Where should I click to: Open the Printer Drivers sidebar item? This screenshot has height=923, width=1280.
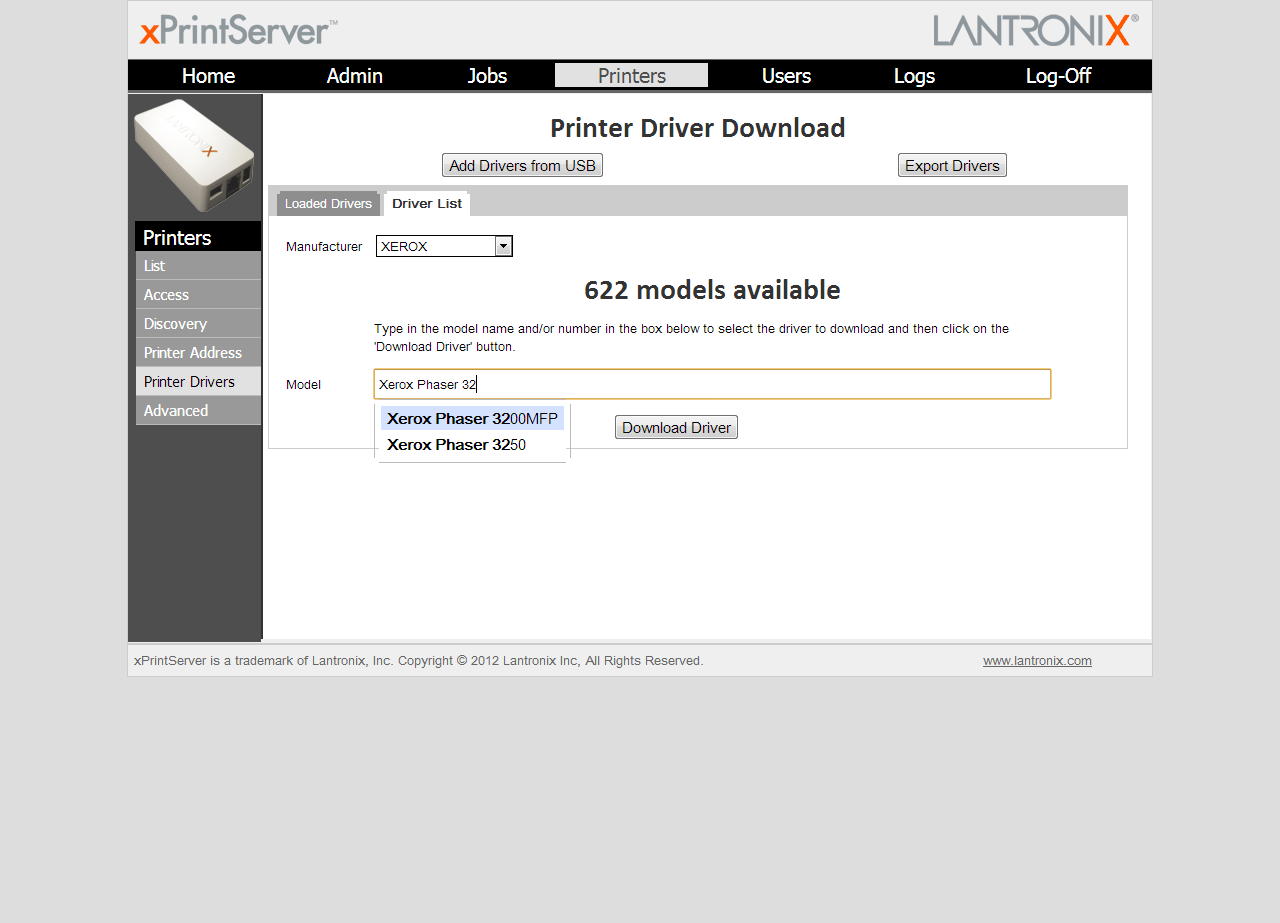pos(198,382)
